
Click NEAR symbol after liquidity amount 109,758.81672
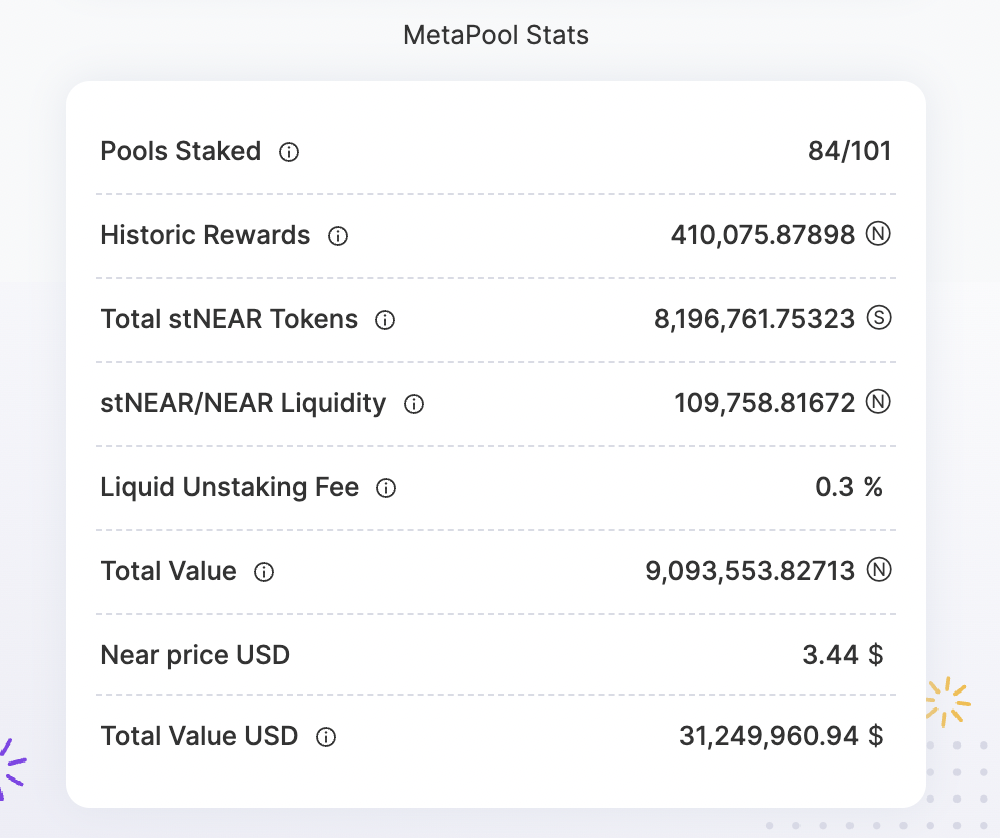[878, 402]
